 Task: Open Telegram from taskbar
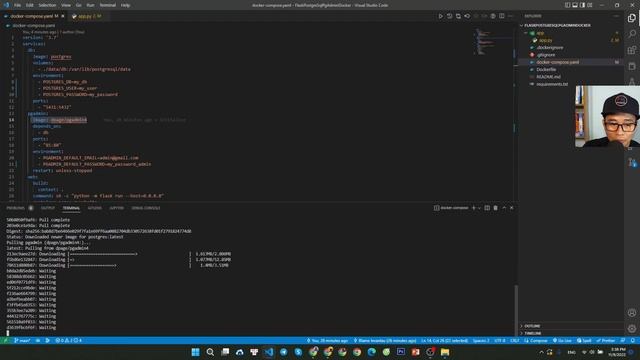[284, 352]
